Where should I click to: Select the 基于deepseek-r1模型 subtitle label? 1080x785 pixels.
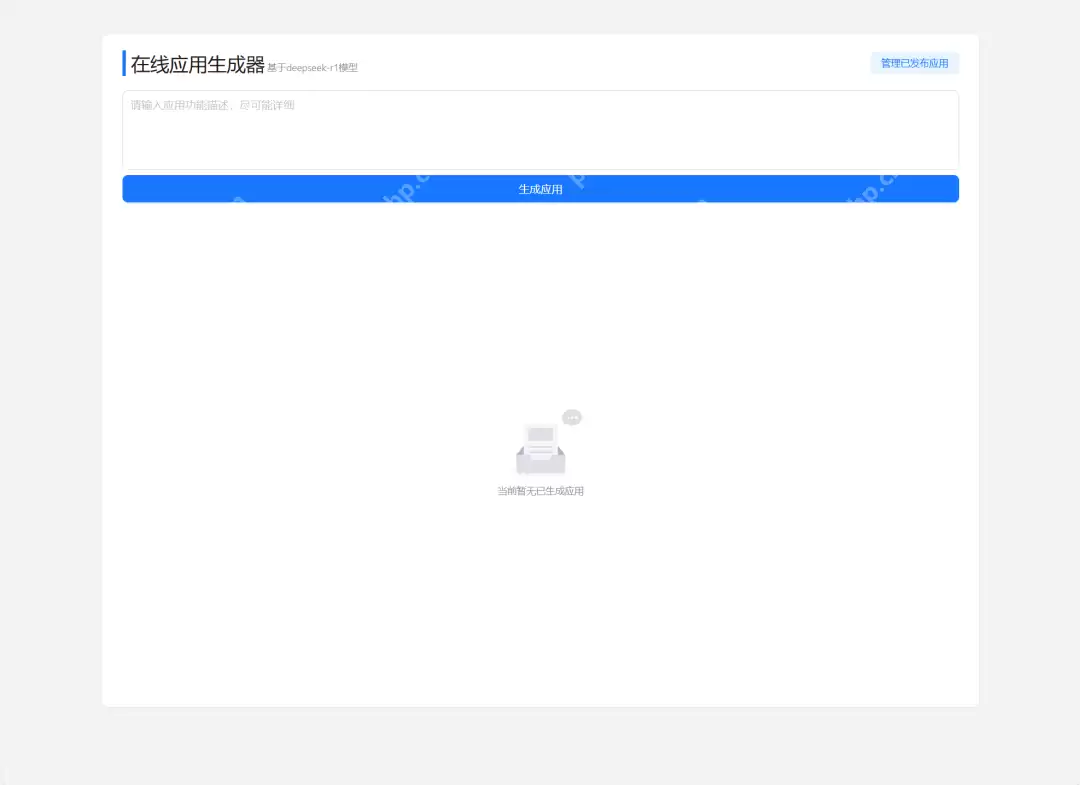click(x=311, y=67)
